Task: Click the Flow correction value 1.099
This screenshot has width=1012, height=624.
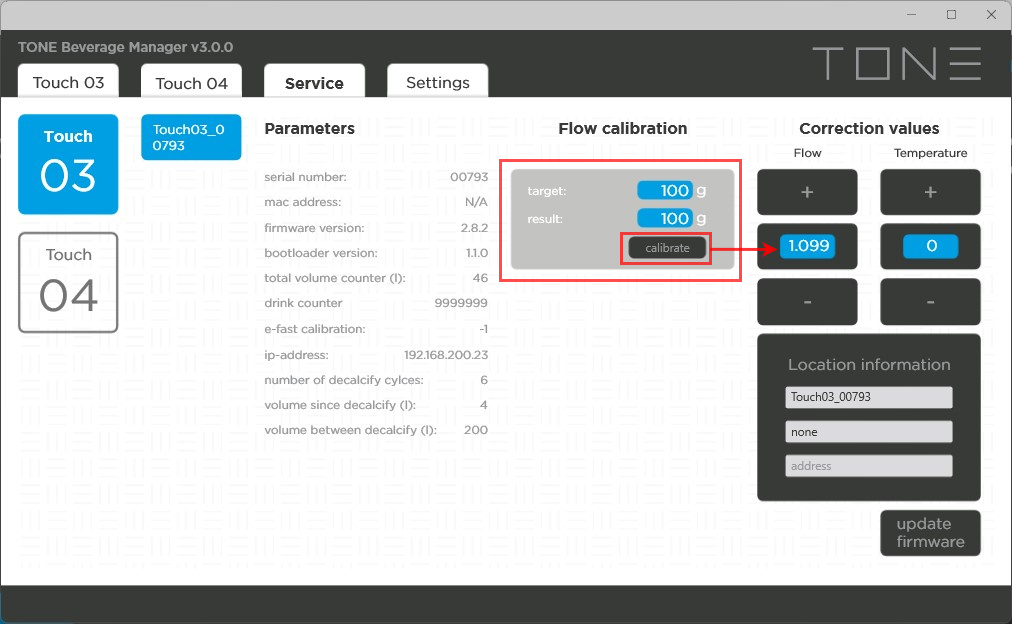Action: click(807, 246)
